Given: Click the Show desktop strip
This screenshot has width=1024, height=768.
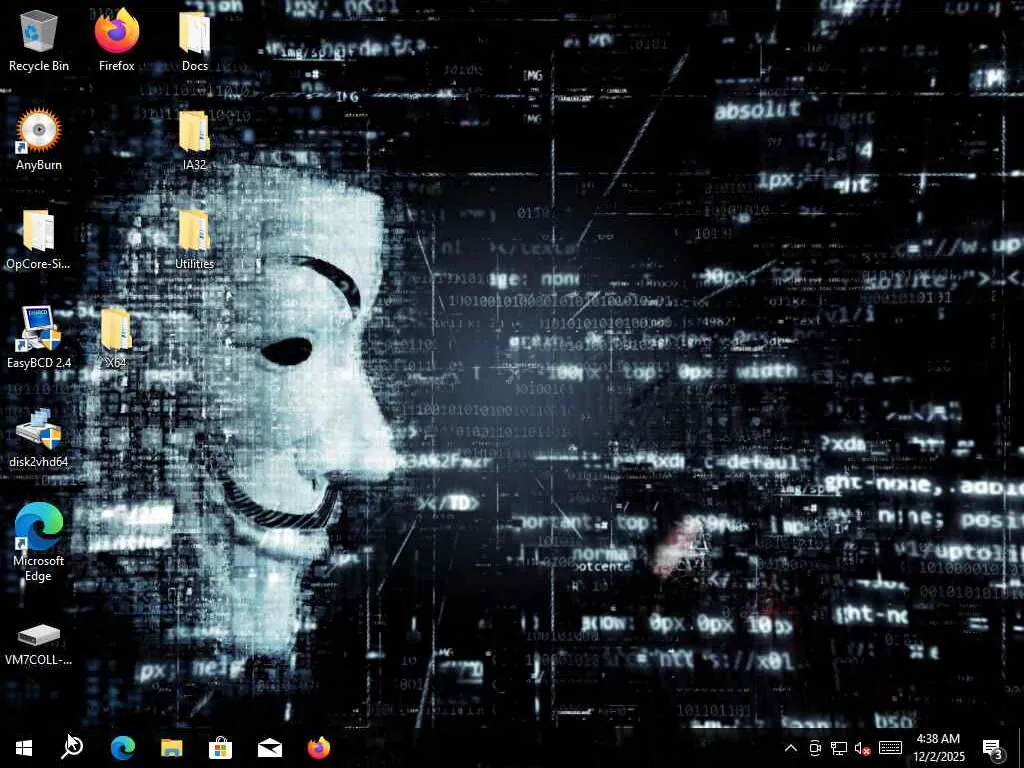Looking at the screenshot, I should pos(1021,748).
